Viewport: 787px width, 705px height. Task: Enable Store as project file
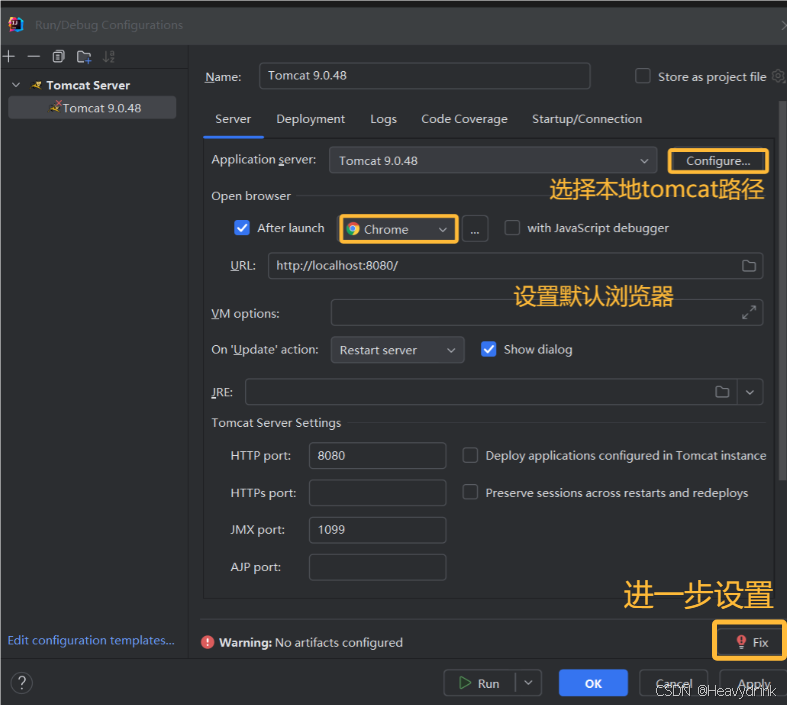(642, 76)
